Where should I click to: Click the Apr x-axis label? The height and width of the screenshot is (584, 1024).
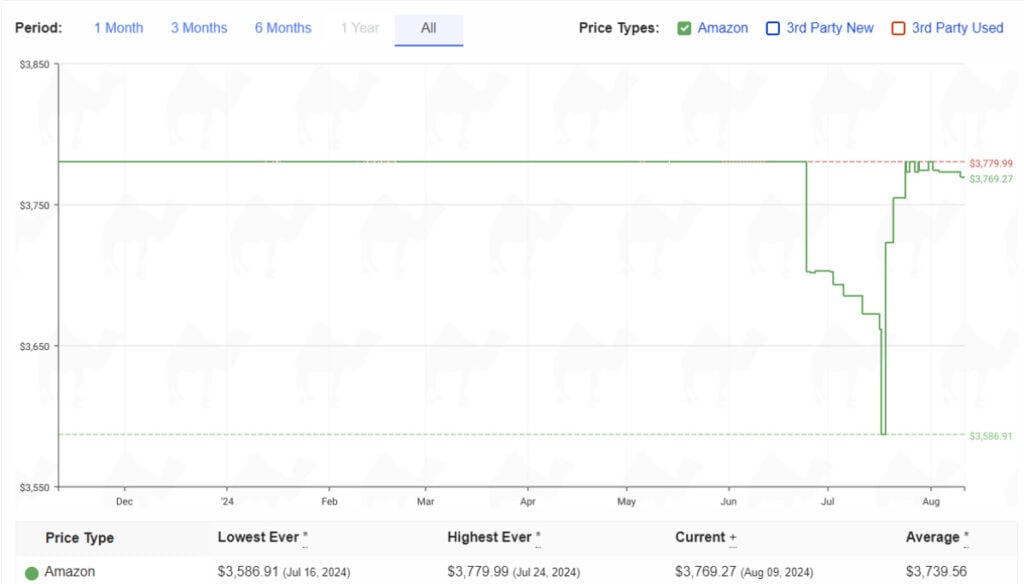(528, 502)
